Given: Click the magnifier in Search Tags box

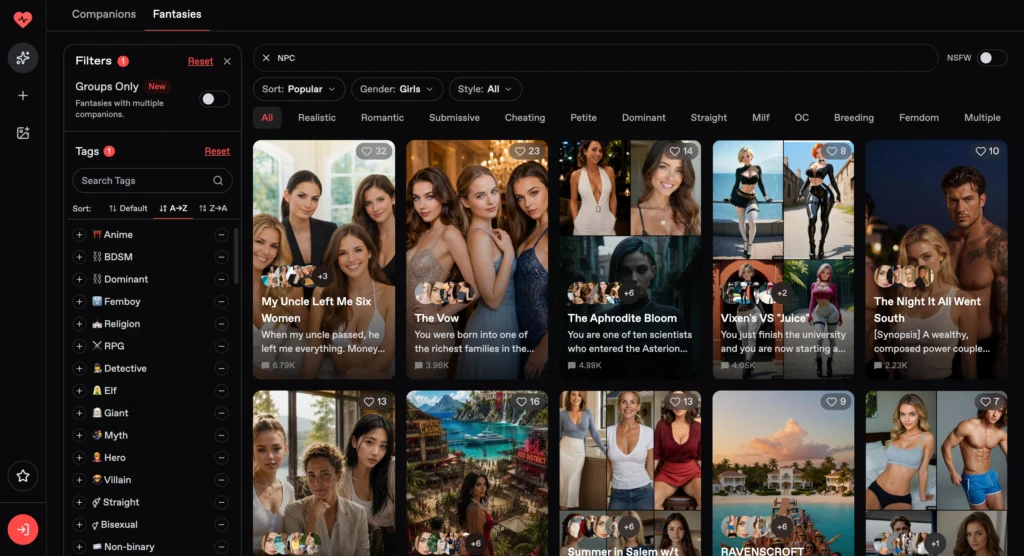Looking at the screenshot, I should pyautogui.click(x=218, y=180).
